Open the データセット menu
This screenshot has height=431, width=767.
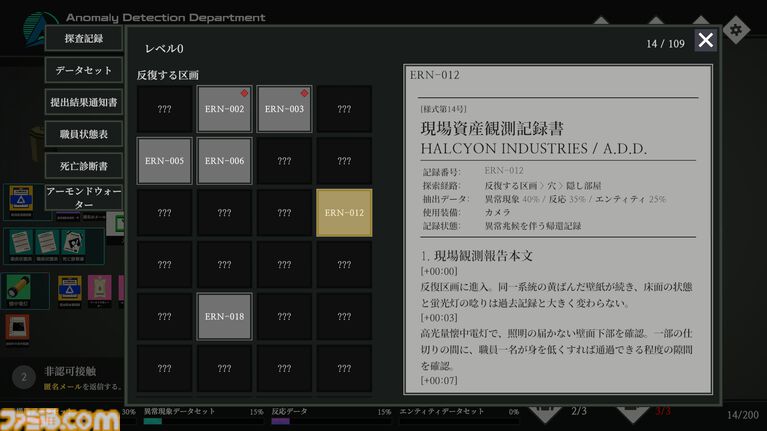(x=84, y=70)
